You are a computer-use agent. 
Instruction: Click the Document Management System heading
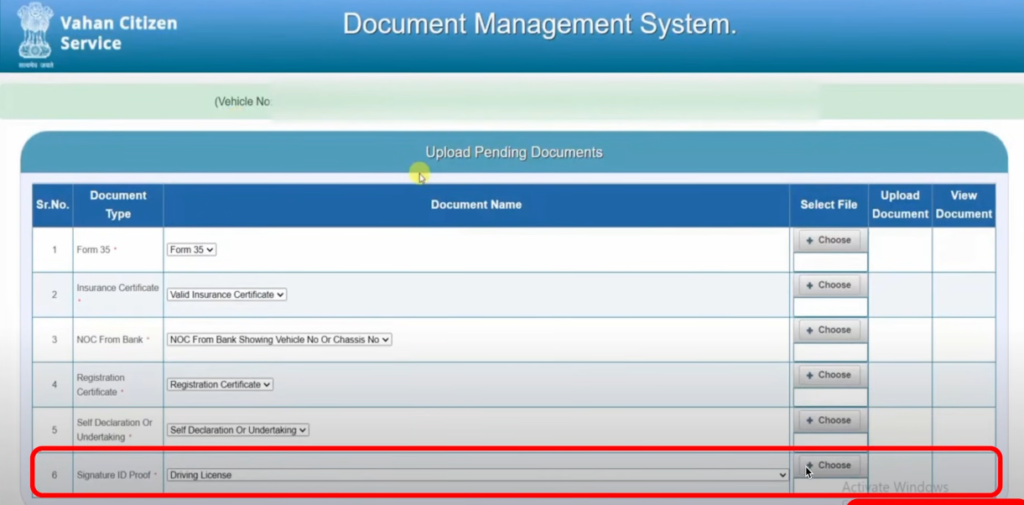click(539, 25)
